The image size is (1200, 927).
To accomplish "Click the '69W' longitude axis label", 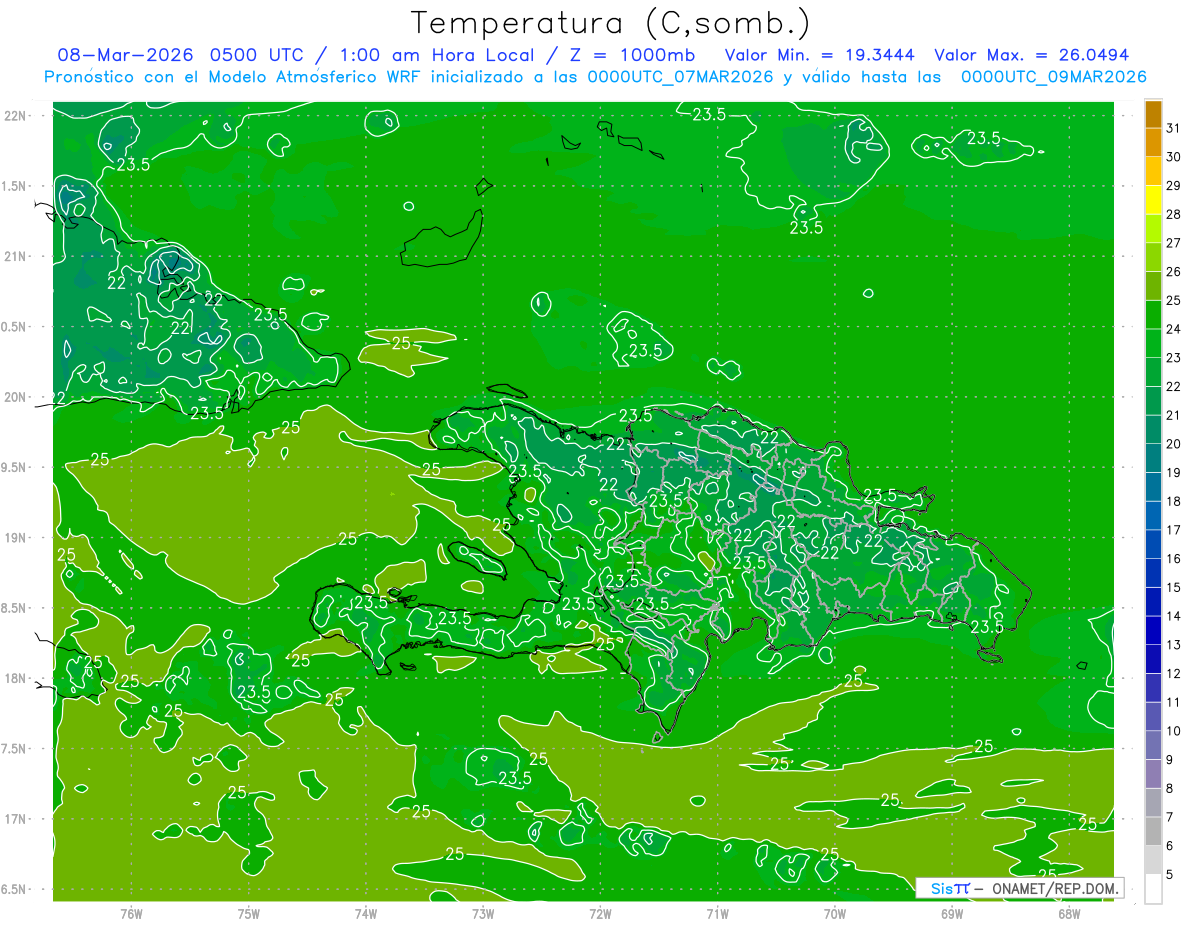I will coord(952,914).
